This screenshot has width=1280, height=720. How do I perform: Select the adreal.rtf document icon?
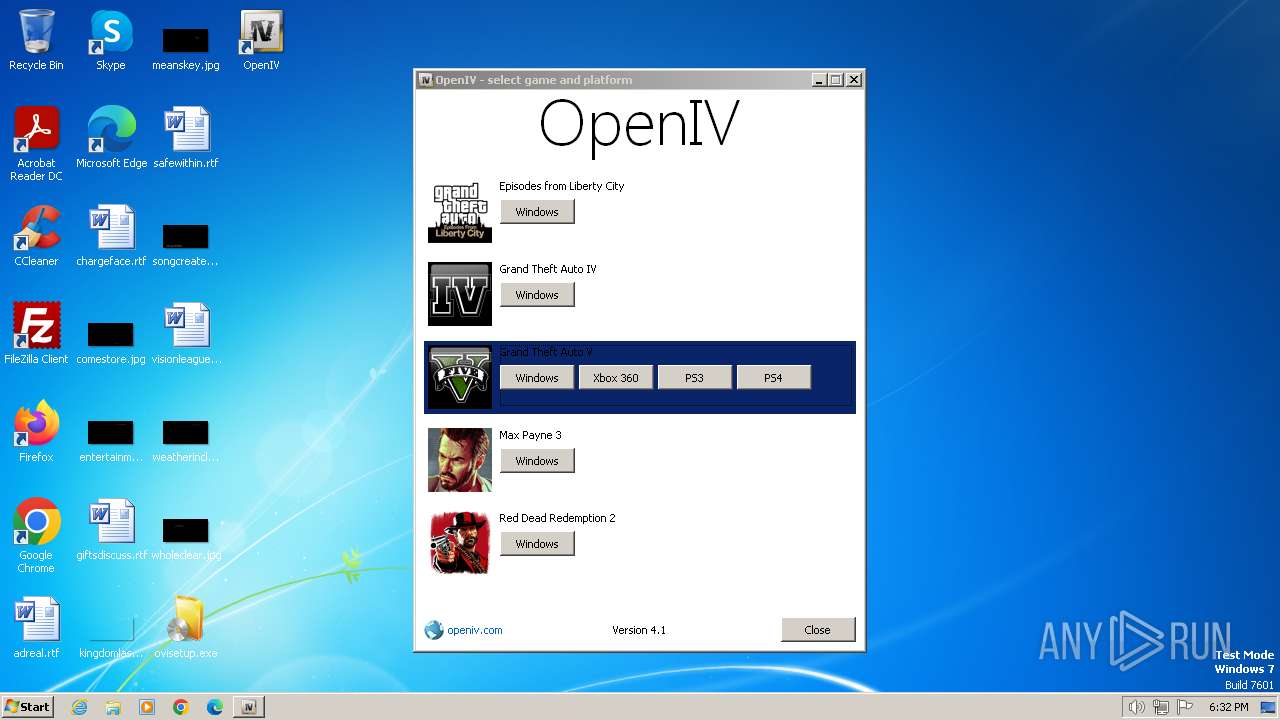coord(36,627)
